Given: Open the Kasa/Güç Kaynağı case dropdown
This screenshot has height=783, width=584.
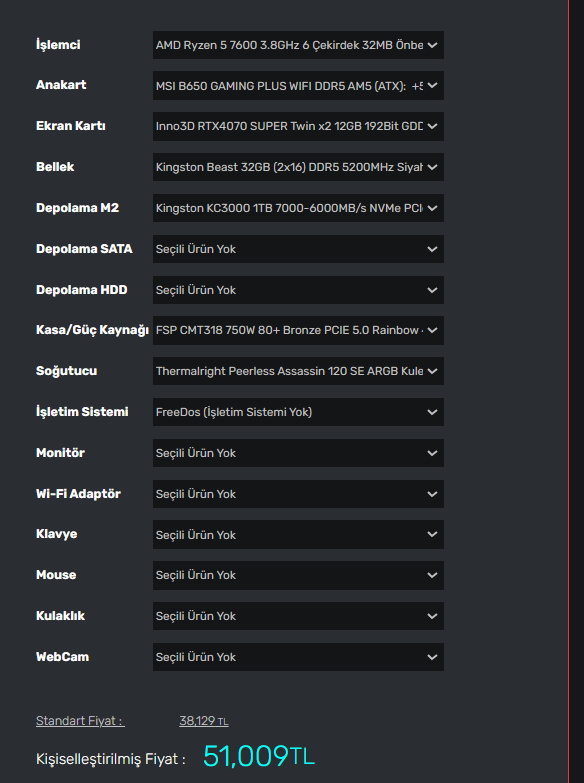Looking at the screenshot, I should coord(298,330).
